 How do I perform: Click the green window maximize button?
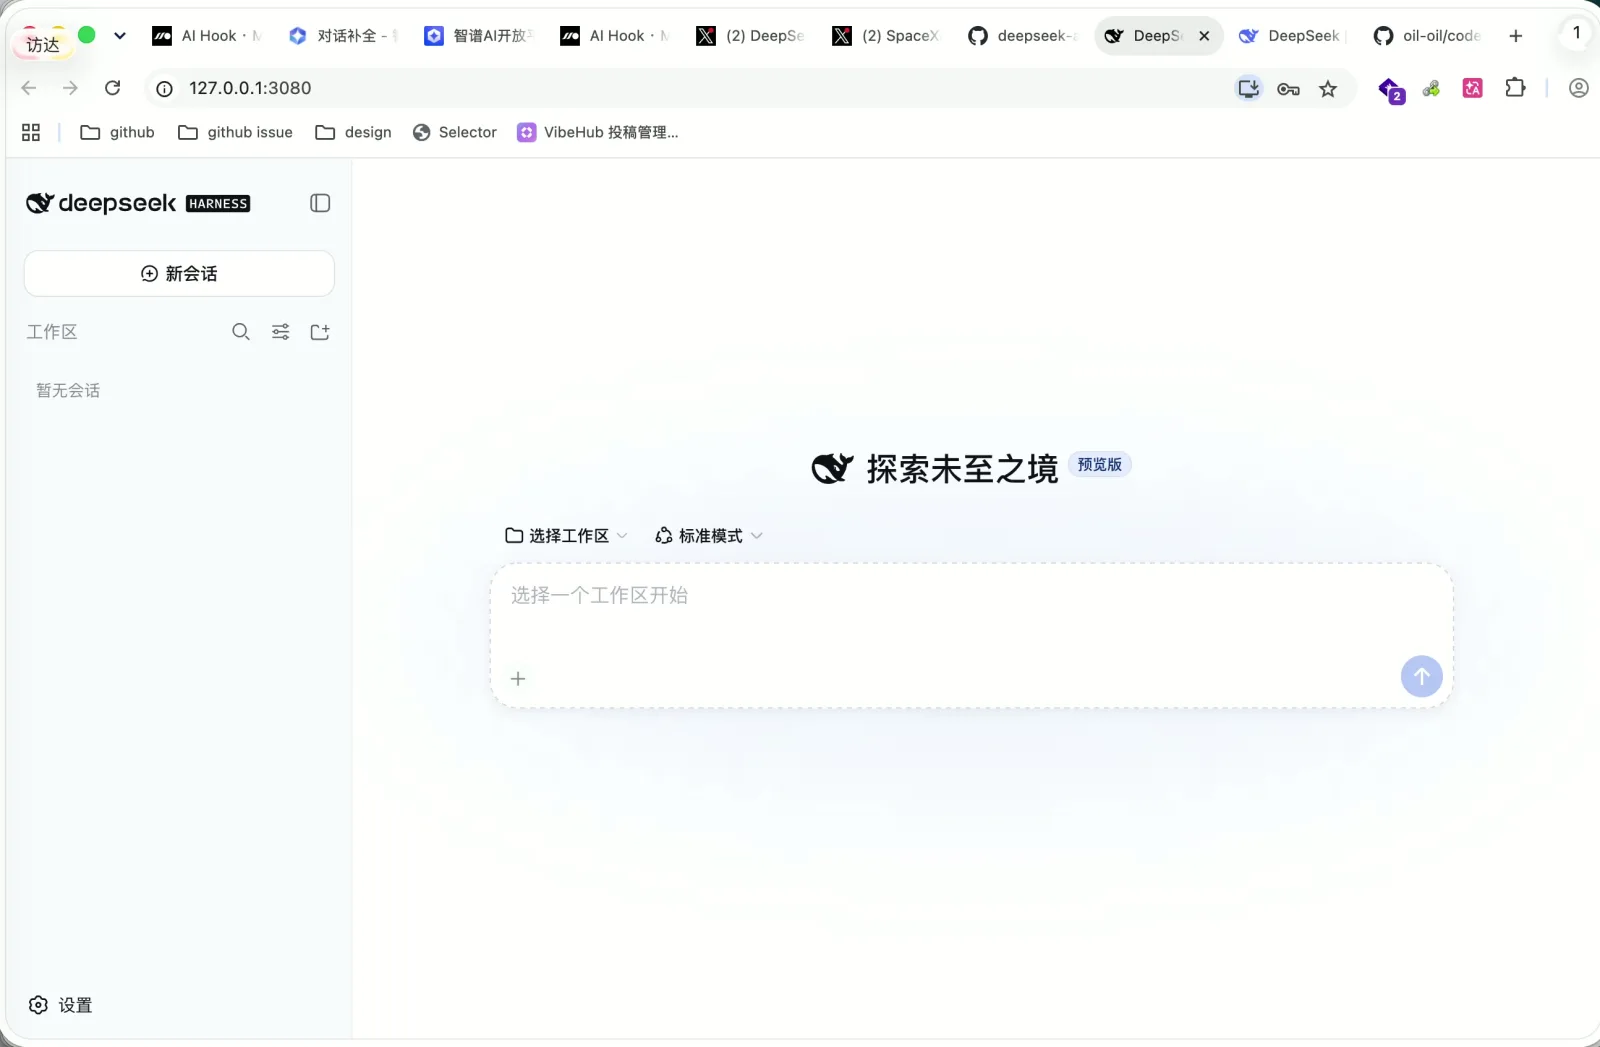(x=87, y=35)
